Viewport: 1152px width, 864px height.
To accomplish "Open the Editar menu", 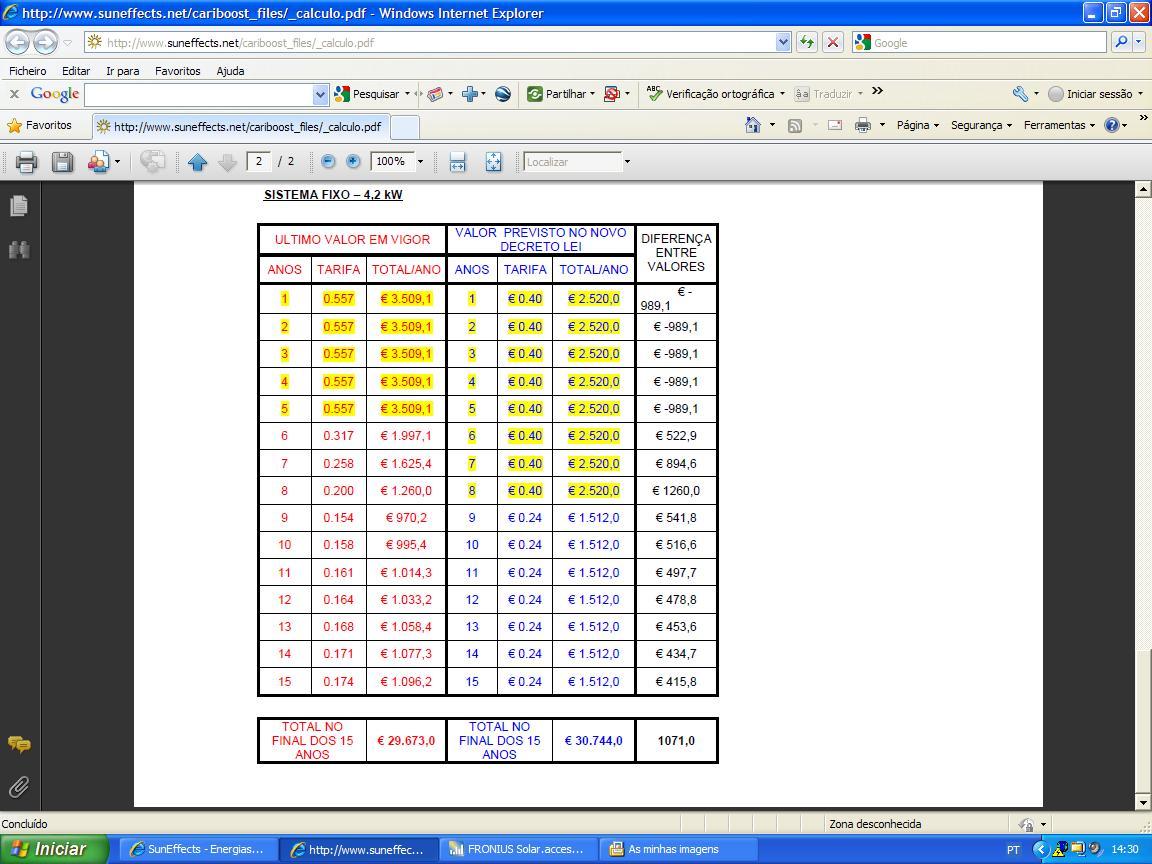I will (x=76, y=71).
